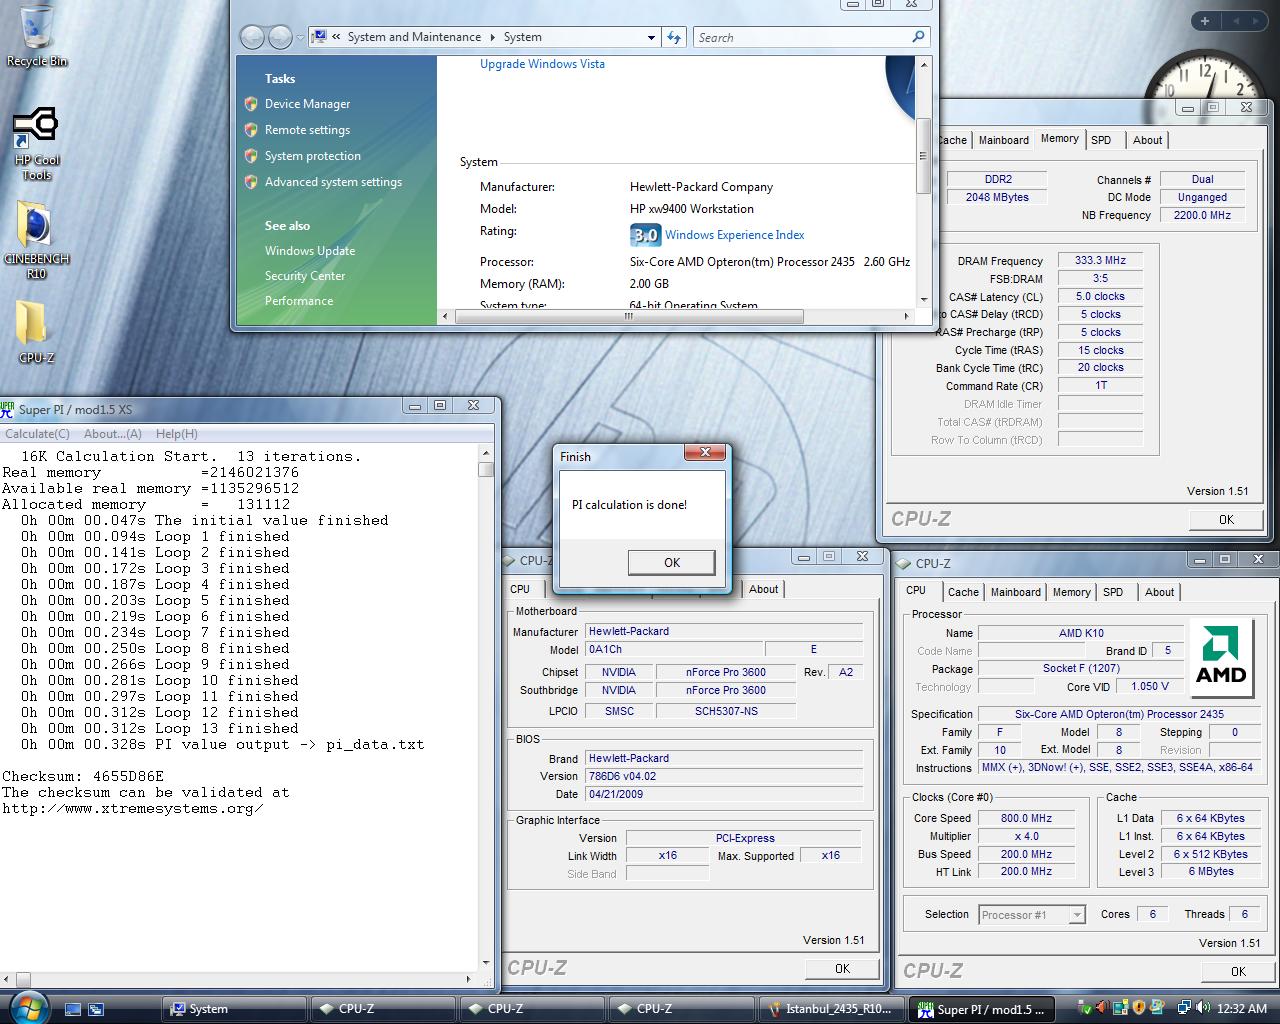Click OK in the Finish dialog
The image size is (1280, 1024).
(x=672, y=563)
